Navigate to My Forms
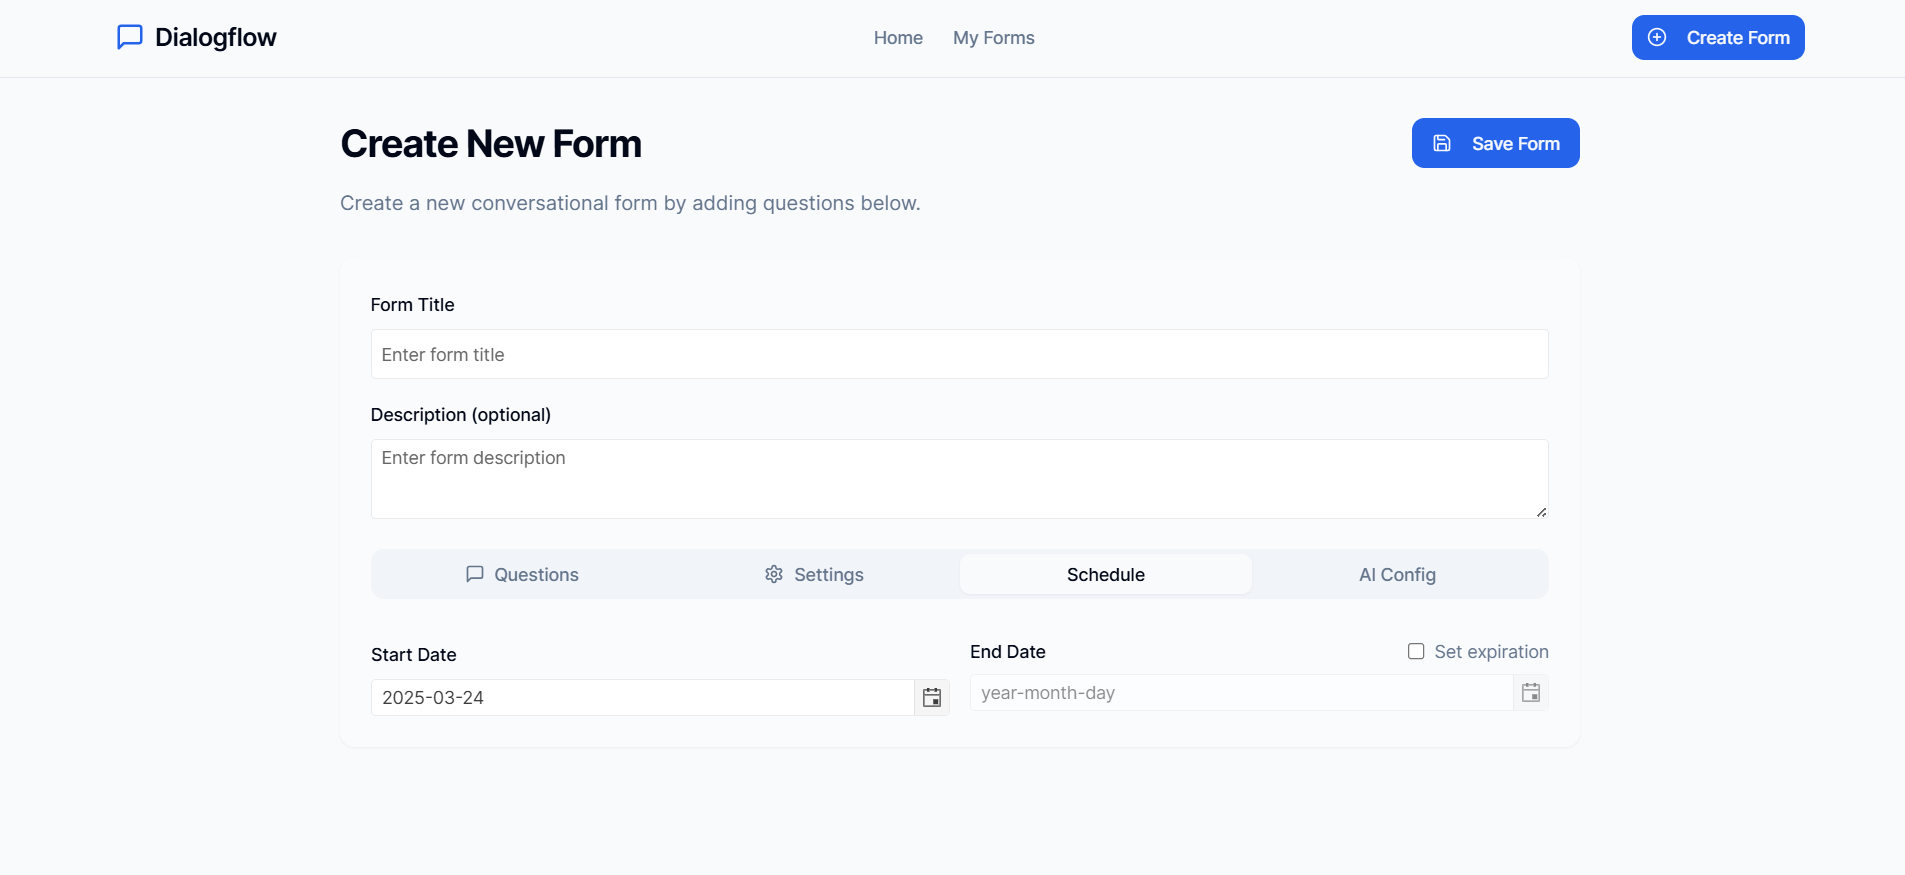 pos(993,38)
